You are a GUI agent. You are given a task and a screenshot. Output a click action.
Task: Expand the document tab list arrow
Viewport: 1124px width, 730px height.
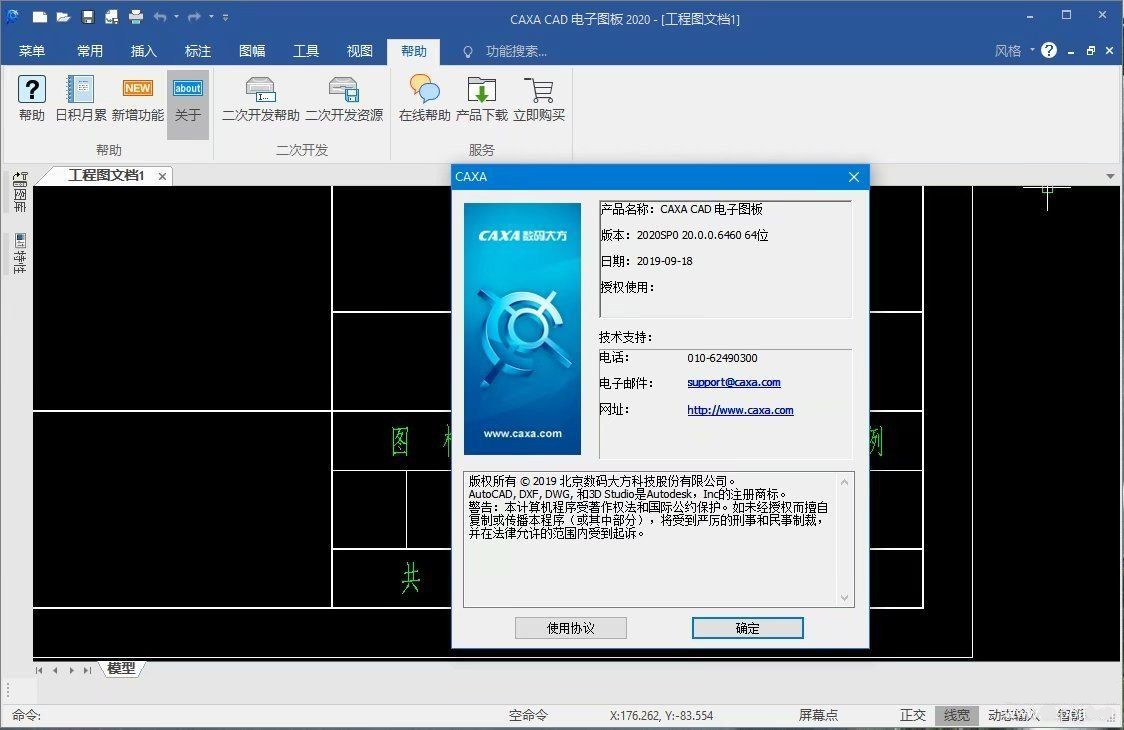click(1110, 176)
